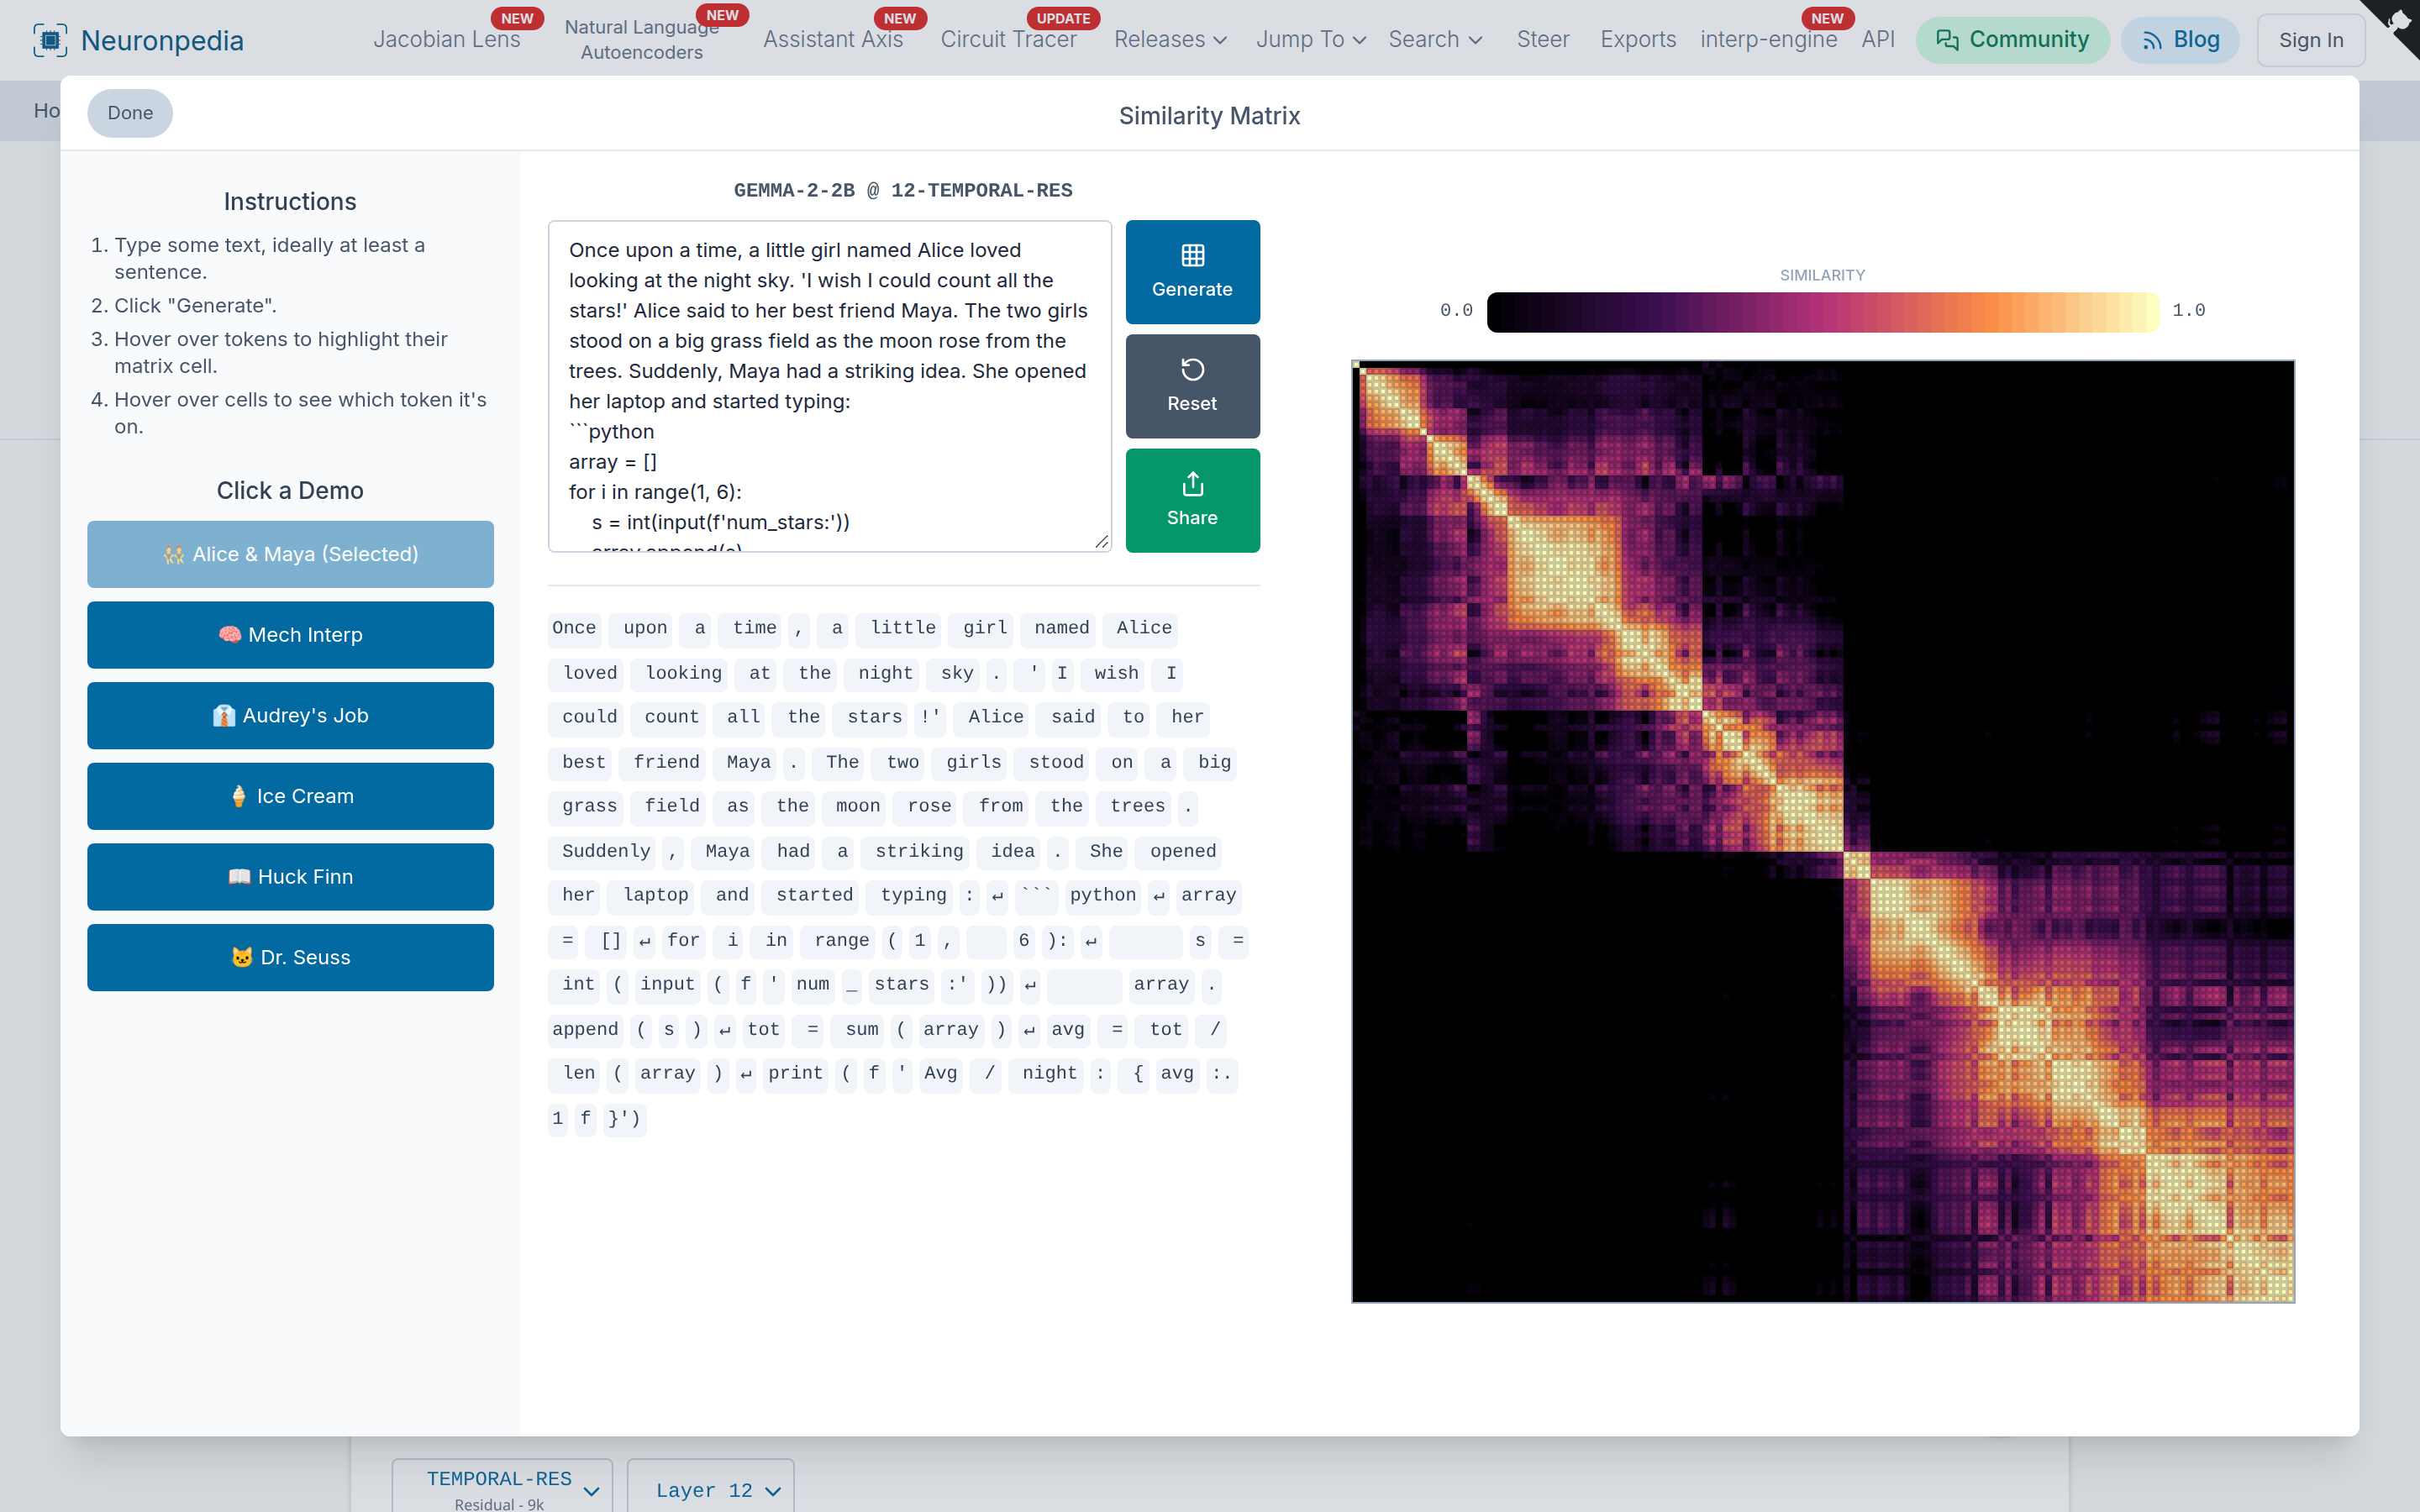Load the Dr. Seuss demo
Screen dimensions: 2420x1512
click(290, 957)
